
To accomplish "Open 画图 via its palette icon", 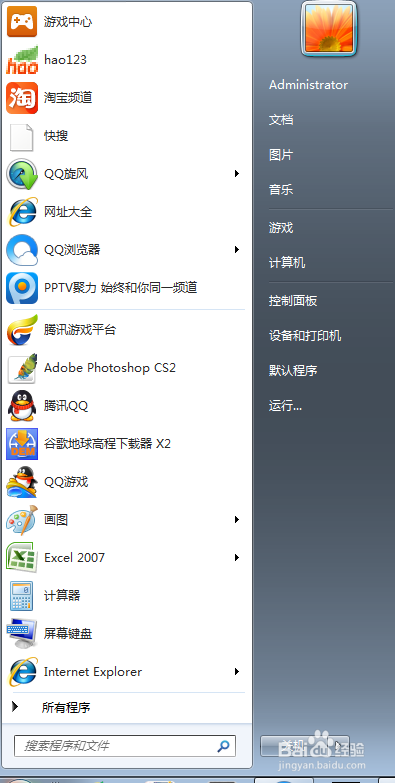I will coord(22,520).
